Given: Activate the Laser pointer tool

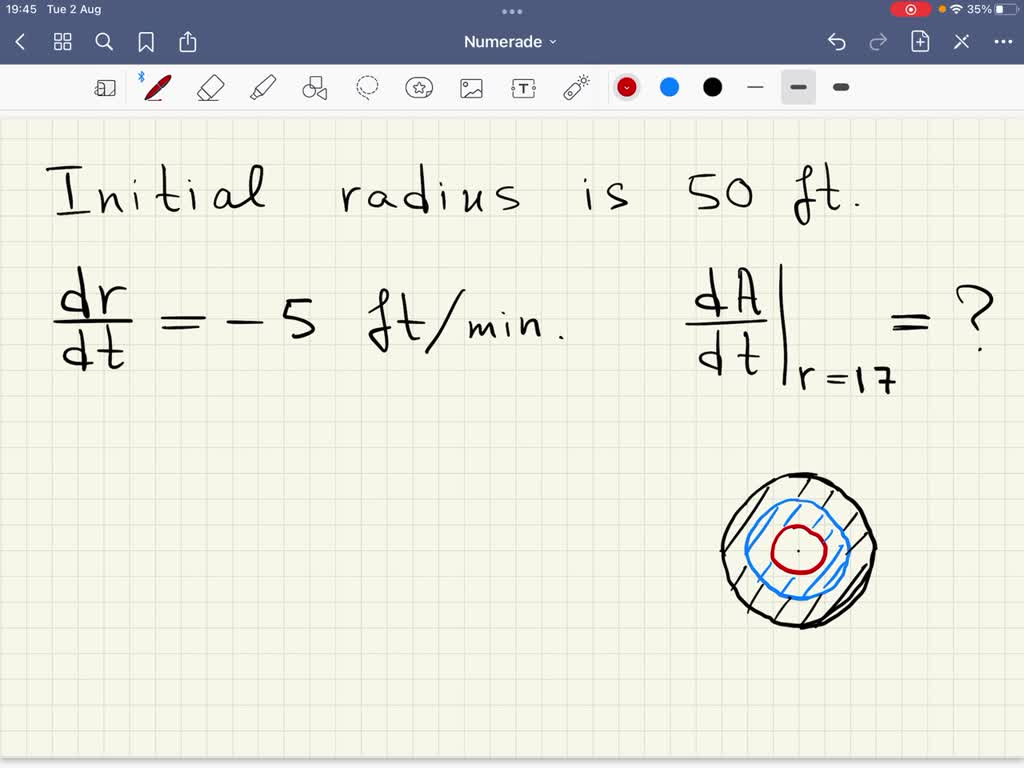Looking at the screenshot, I should click(x=575, y=87).
